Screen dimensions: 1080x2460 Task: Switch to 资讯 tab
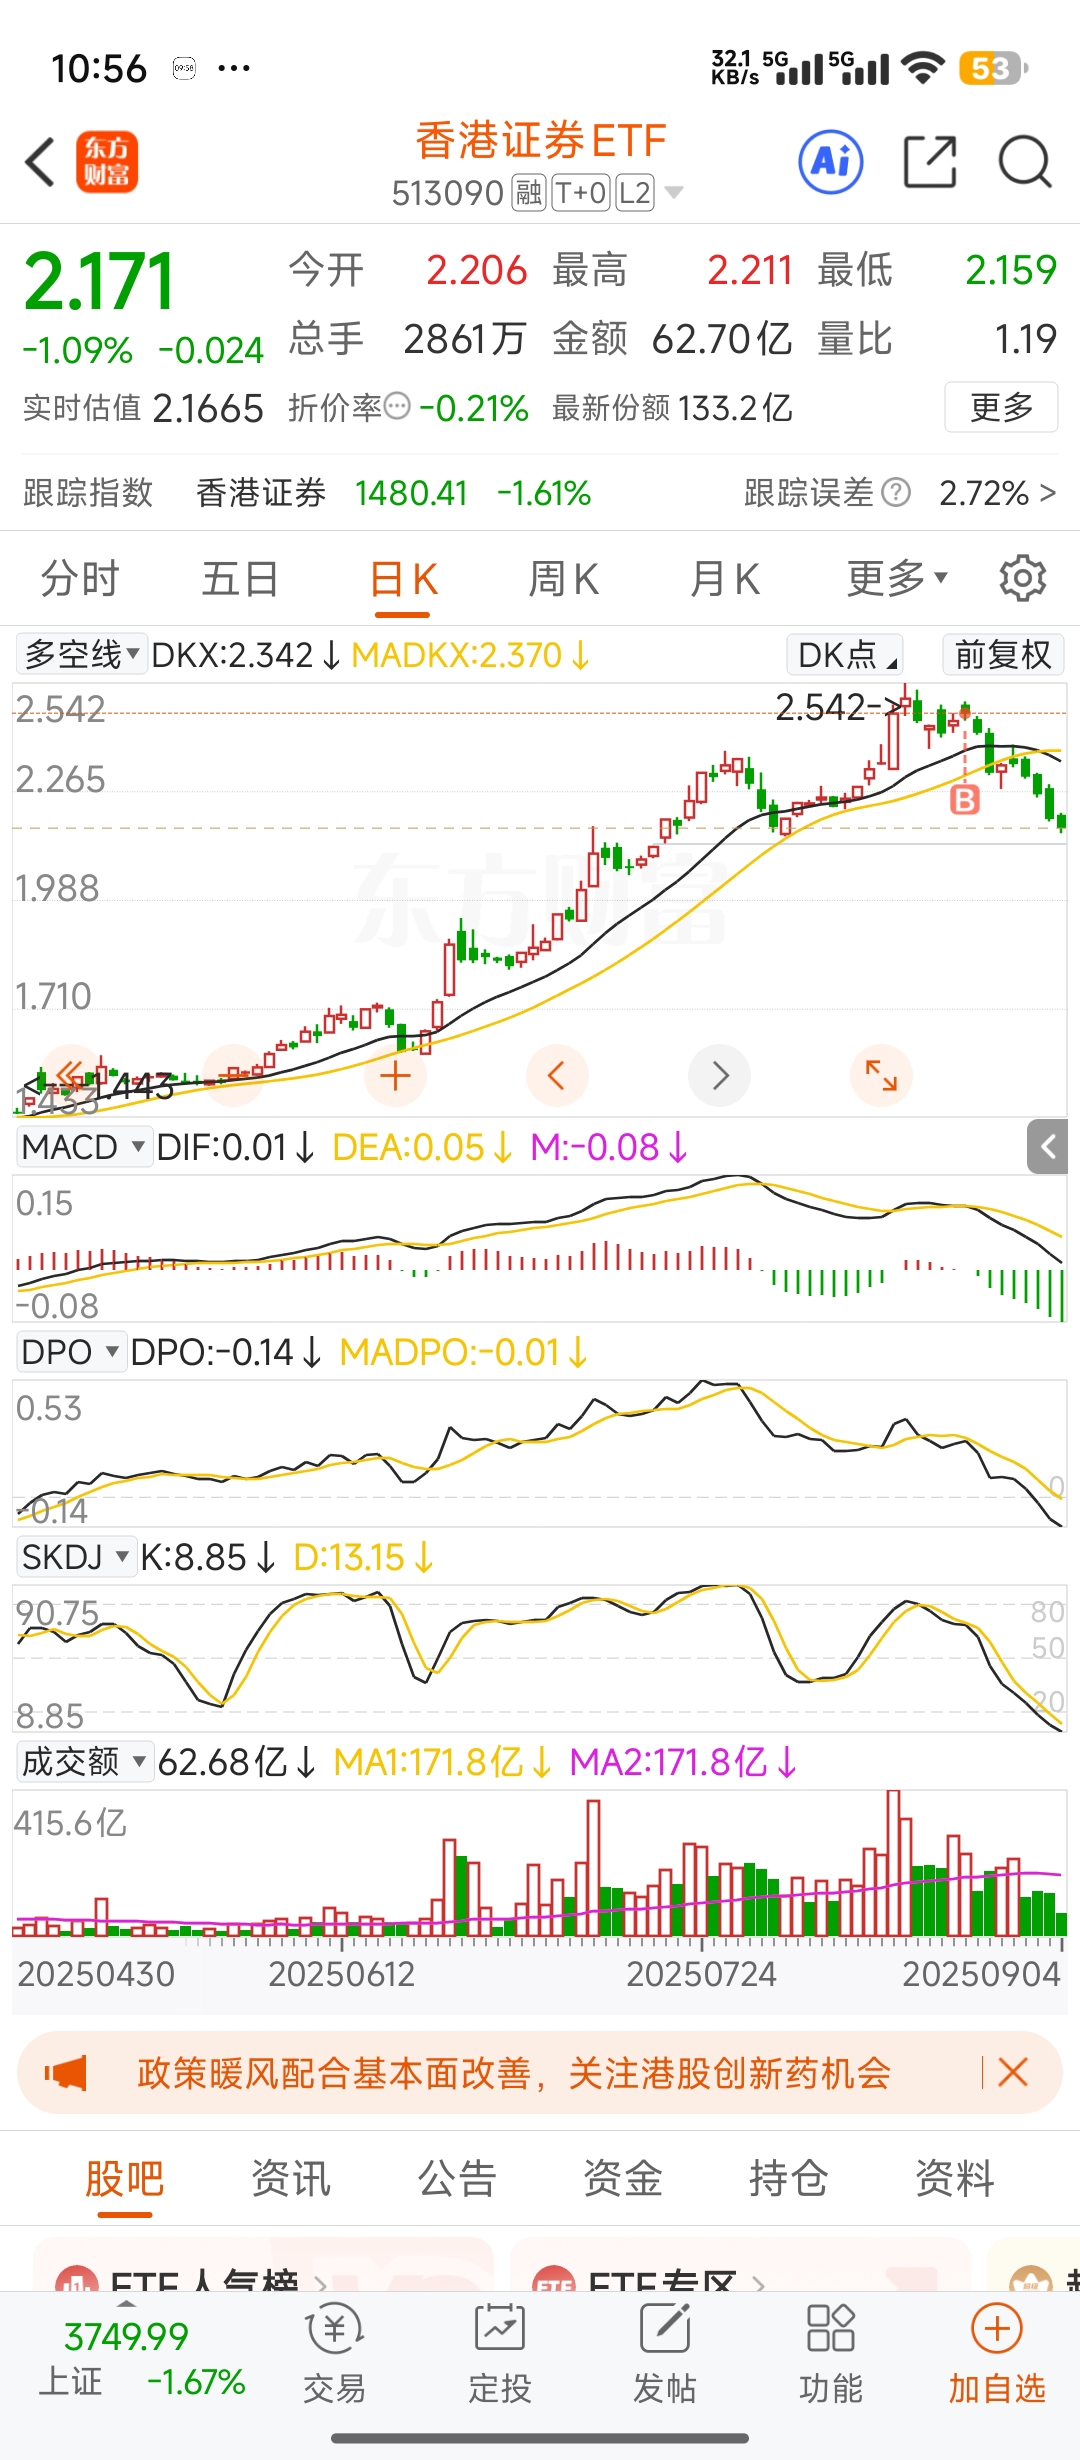(291, 2178)
